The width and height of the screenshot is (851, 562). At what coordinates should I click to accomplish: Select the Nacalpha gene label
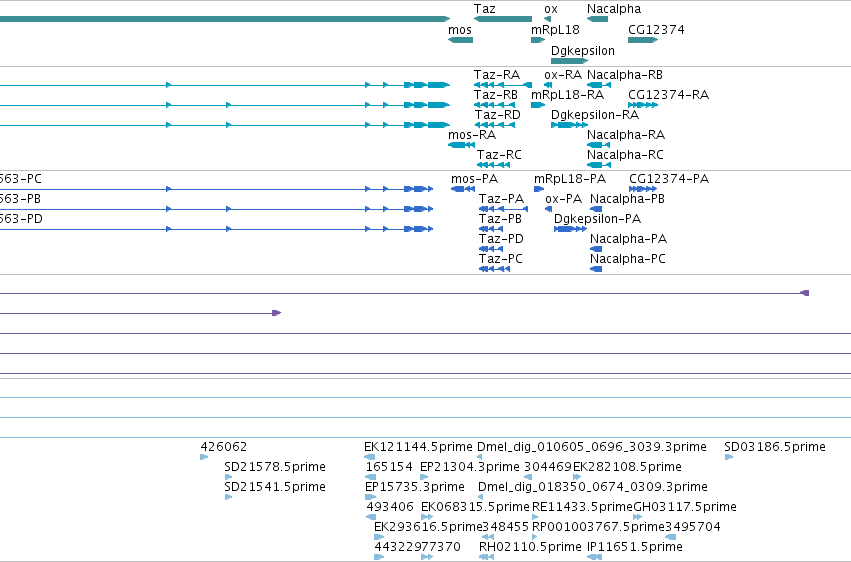614,9
